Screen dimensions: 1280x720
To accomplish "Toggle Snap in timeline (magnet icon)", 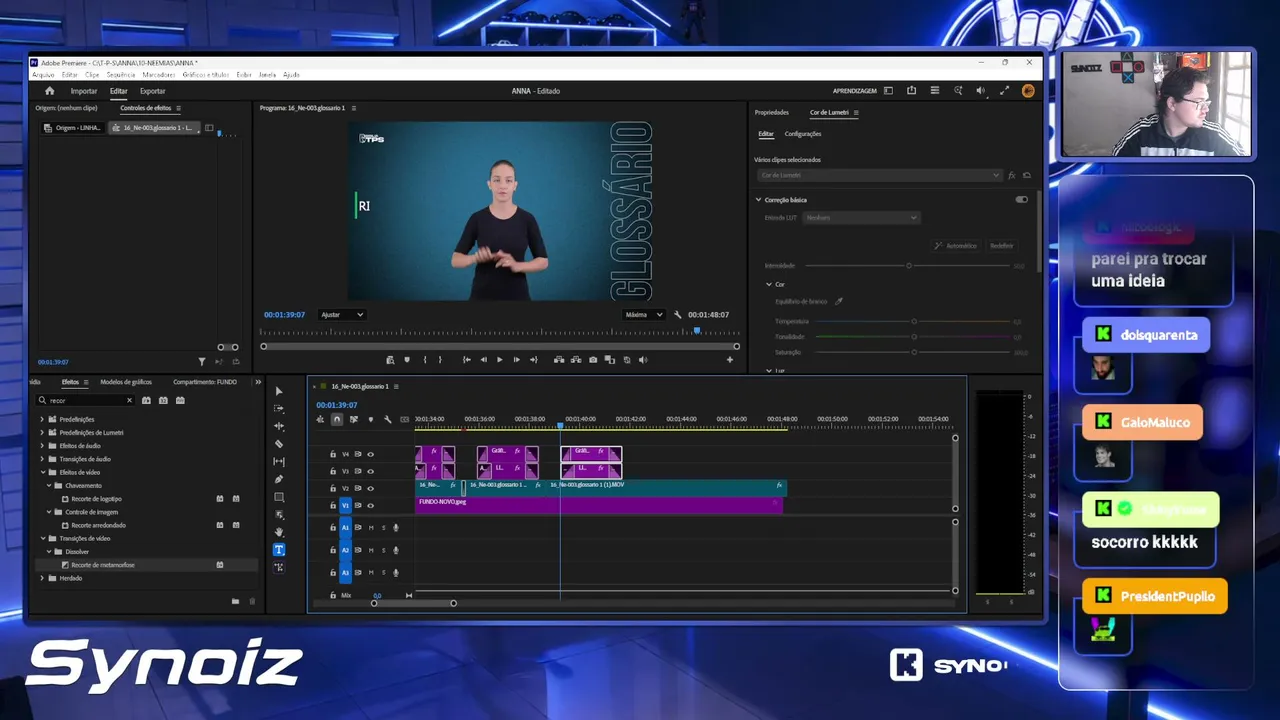I will tap(337, 419).
